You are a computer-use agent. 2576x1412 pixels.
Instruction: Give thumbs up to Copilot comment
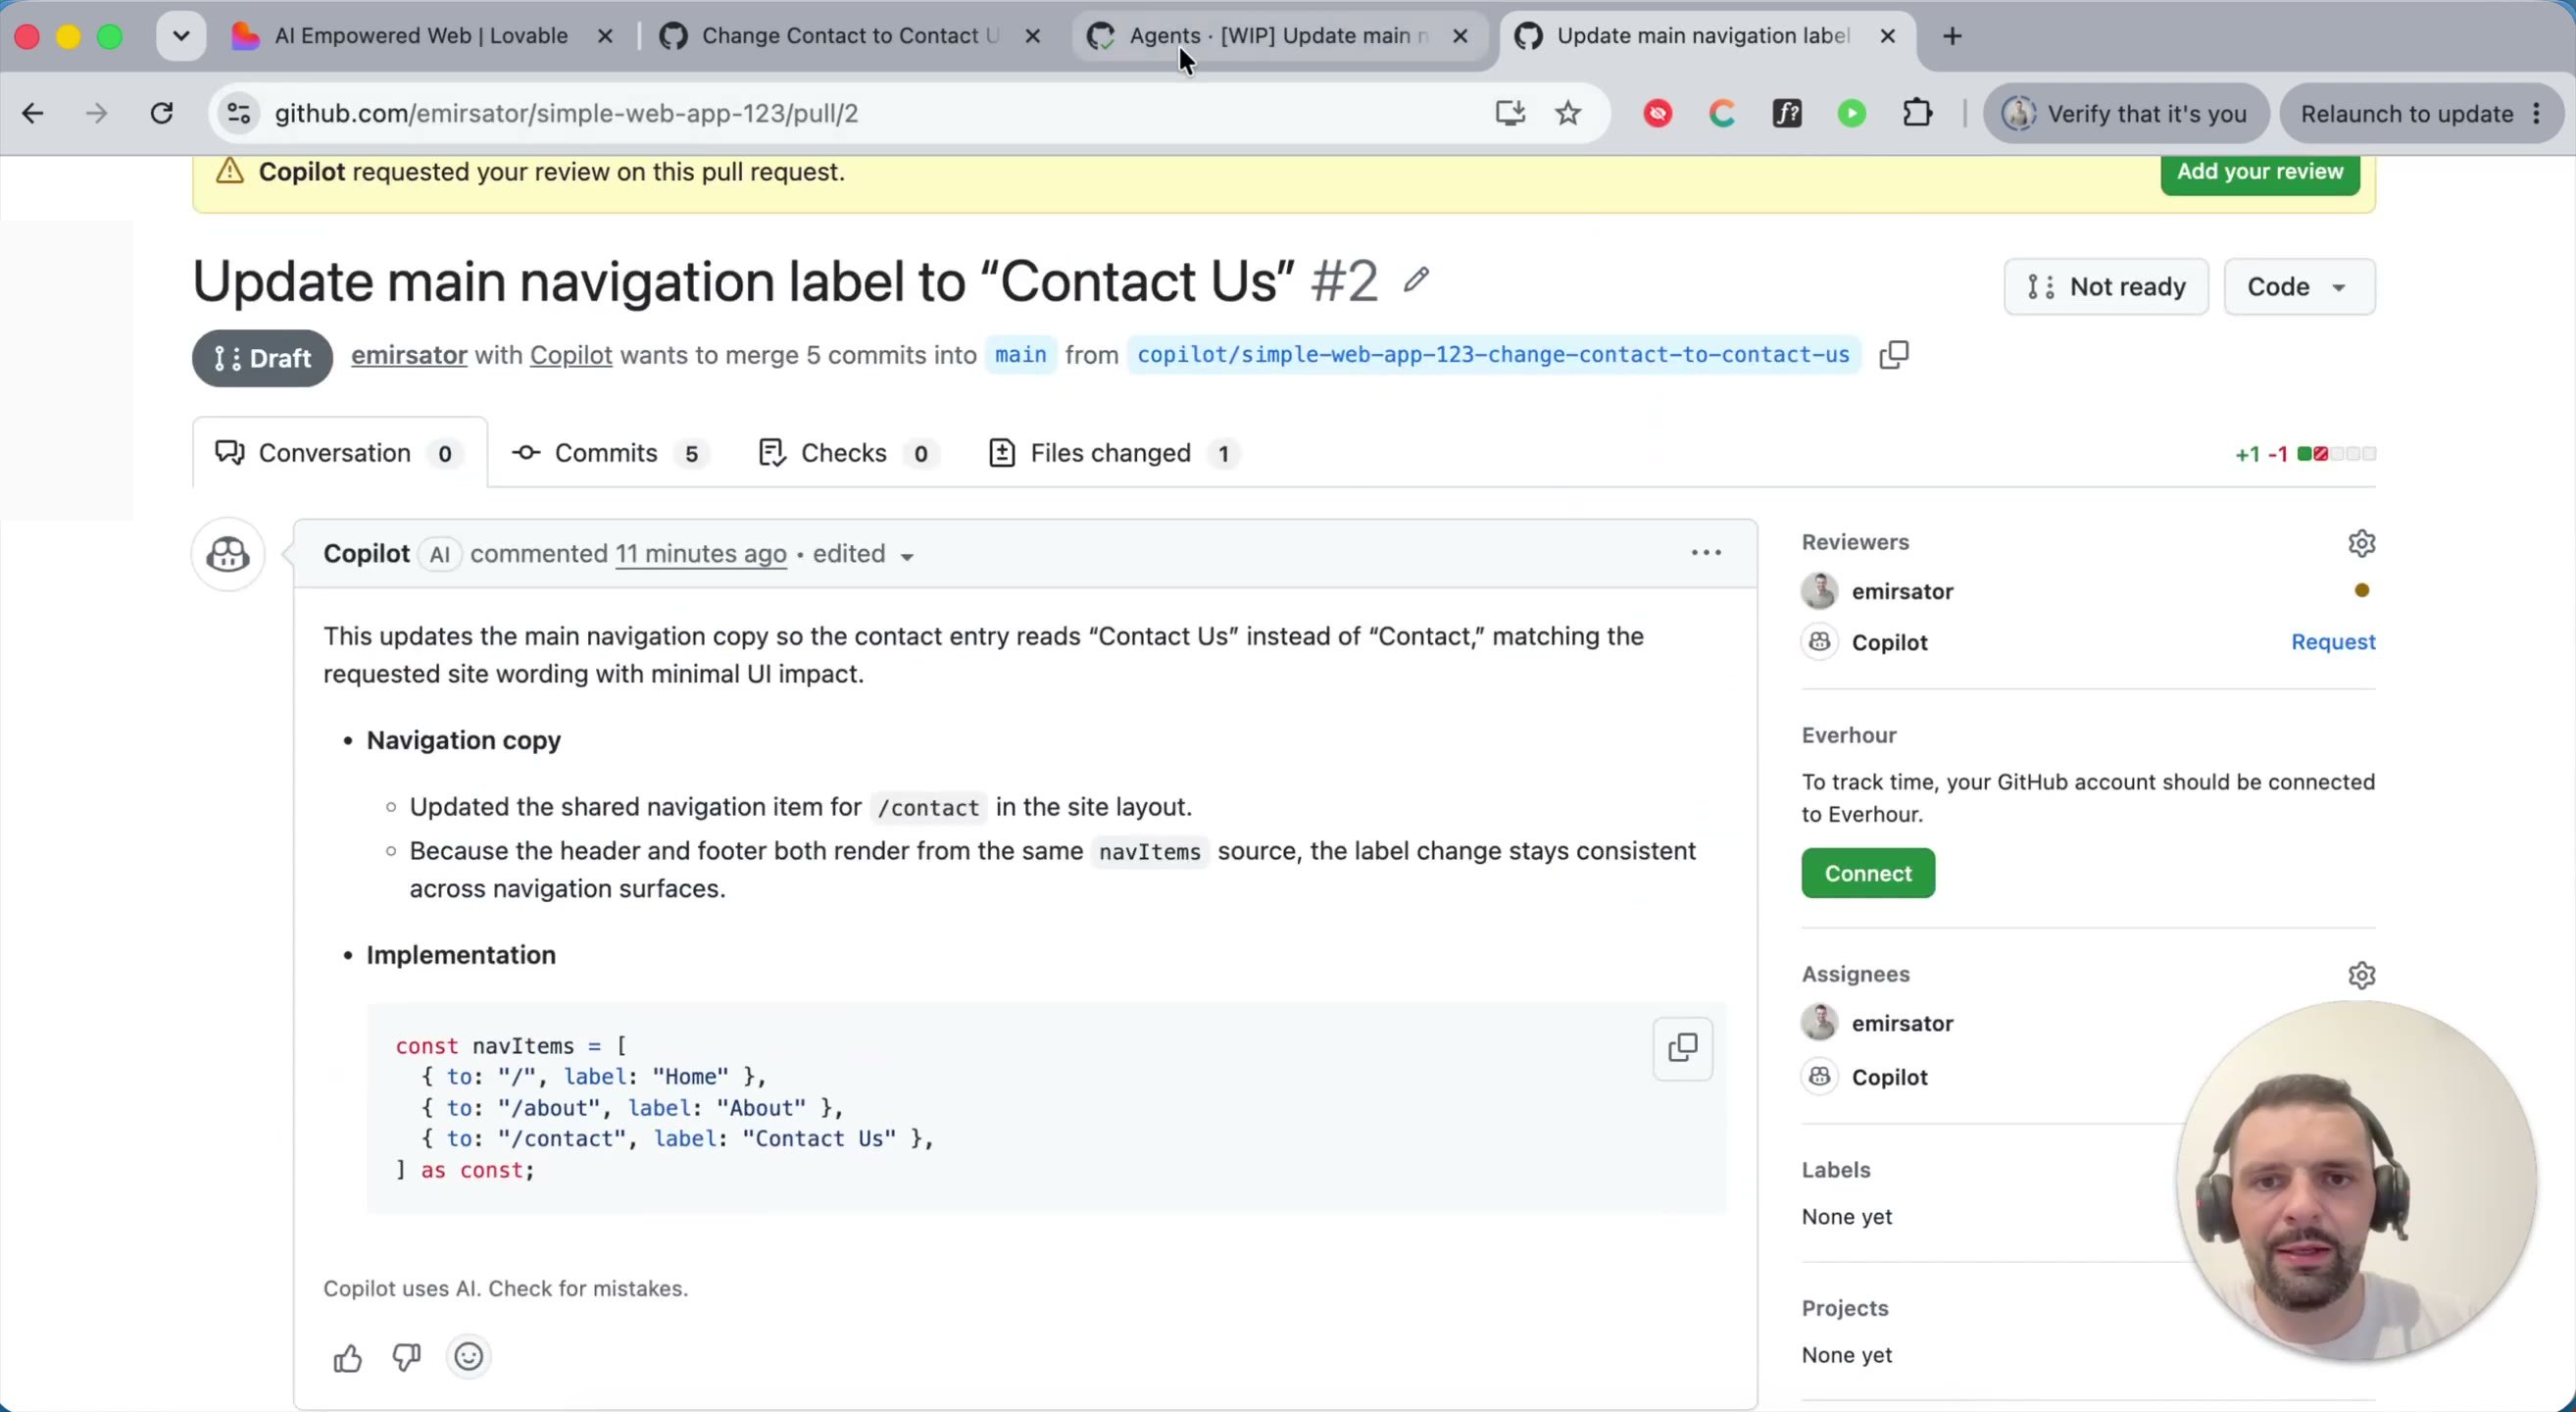click(x=348, y=1358)
